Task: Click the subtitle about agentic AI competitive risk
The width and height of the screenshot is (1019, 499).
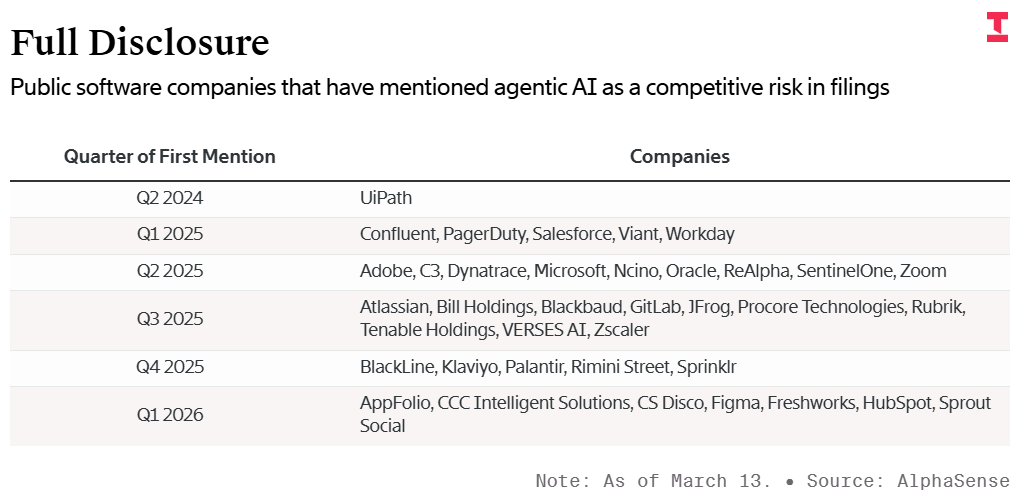Action: coord(449,88)
